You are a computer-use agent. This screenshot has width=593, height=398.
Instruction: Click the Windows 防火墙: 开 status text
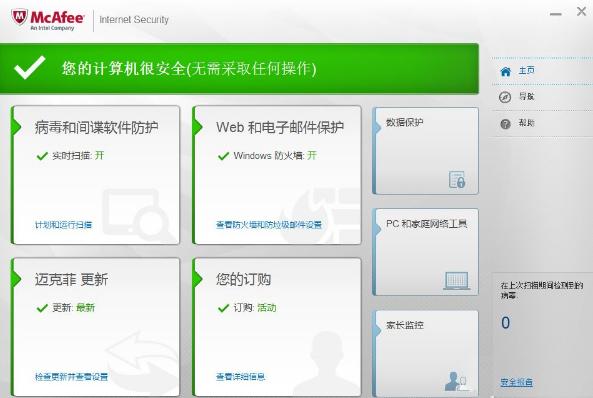(x=275, y=155)
